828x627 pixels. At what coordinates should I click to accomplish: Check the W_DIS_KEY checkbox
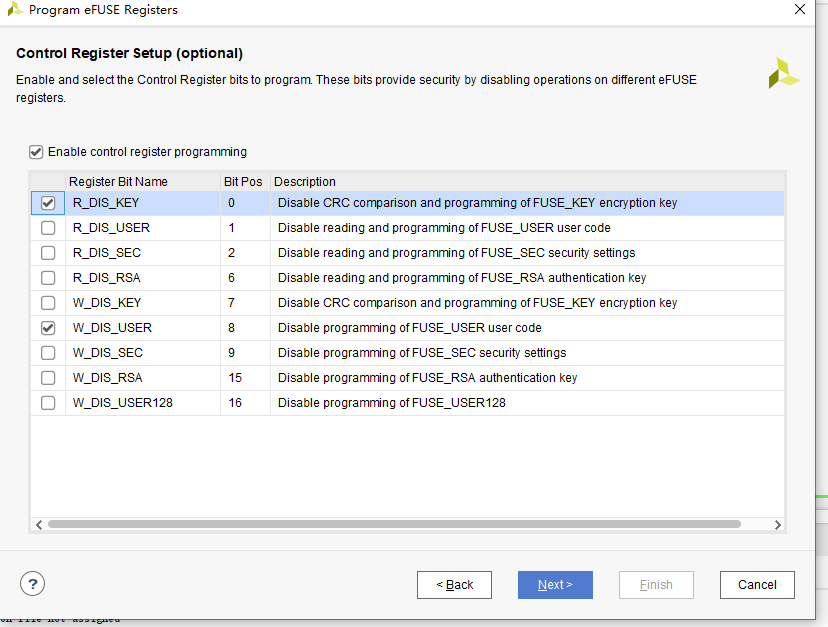[48, 303]
